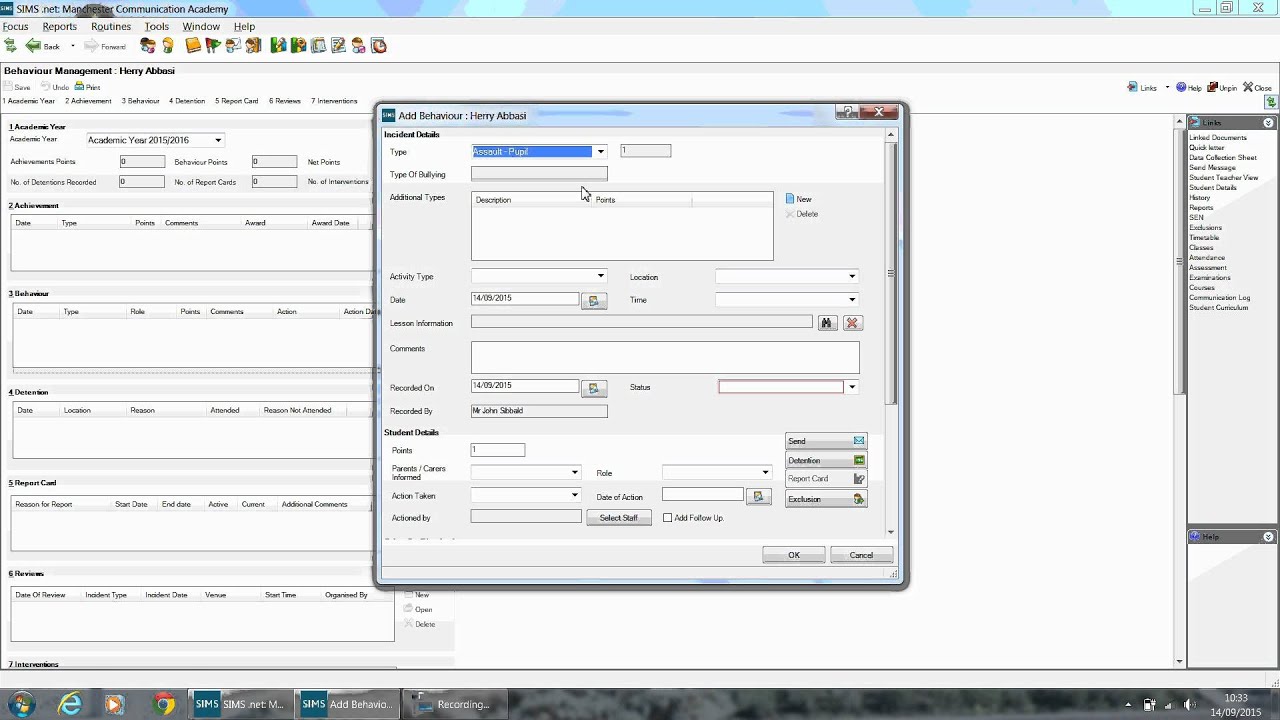Click the calendar pages toolbar icon
1280x720 pixels.
click(x=318, y=46)
